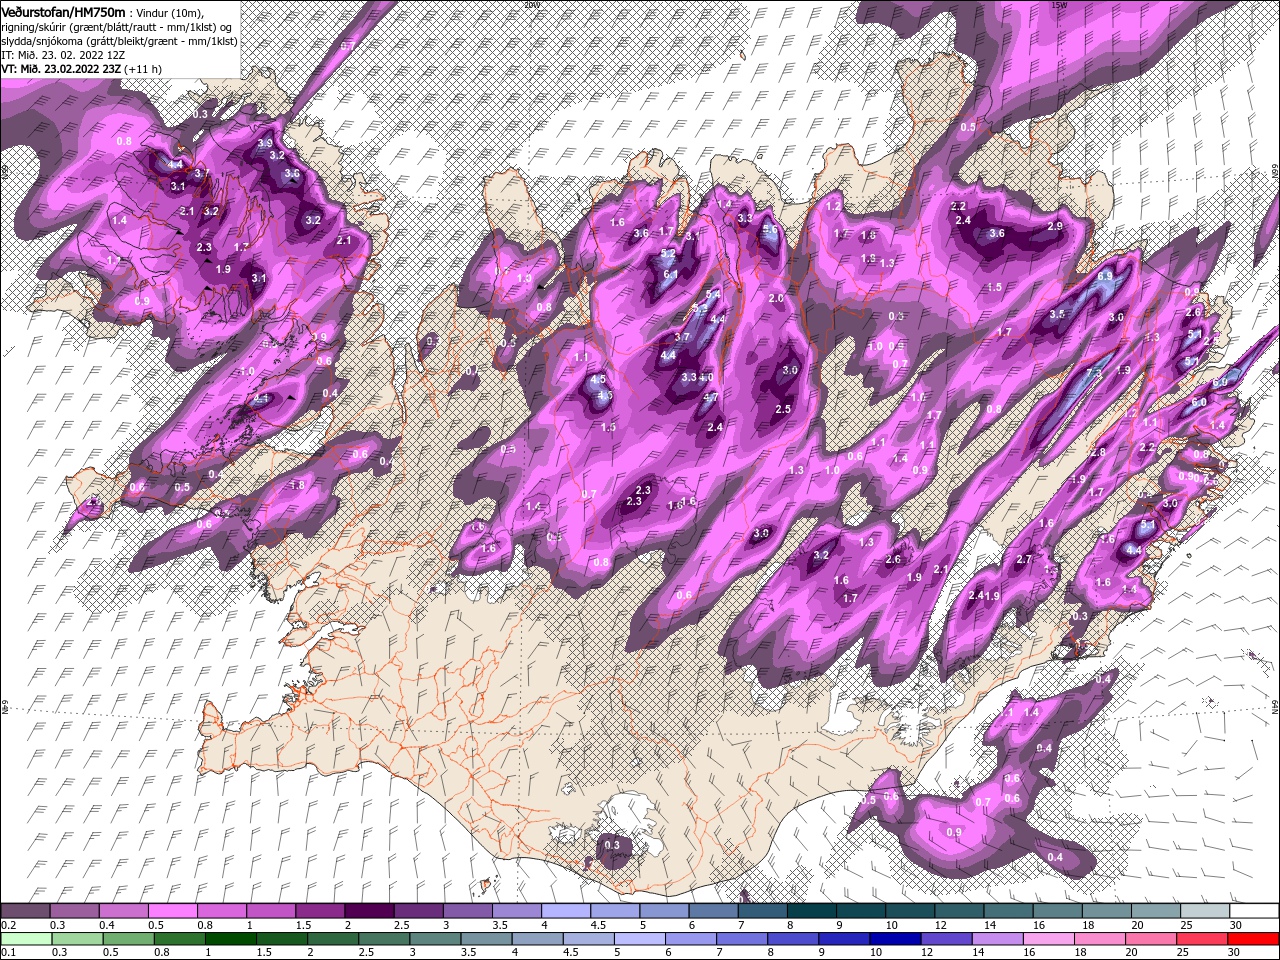
Task: Pick the lower scale swatch starting at 20
Action: [1151, 939]
